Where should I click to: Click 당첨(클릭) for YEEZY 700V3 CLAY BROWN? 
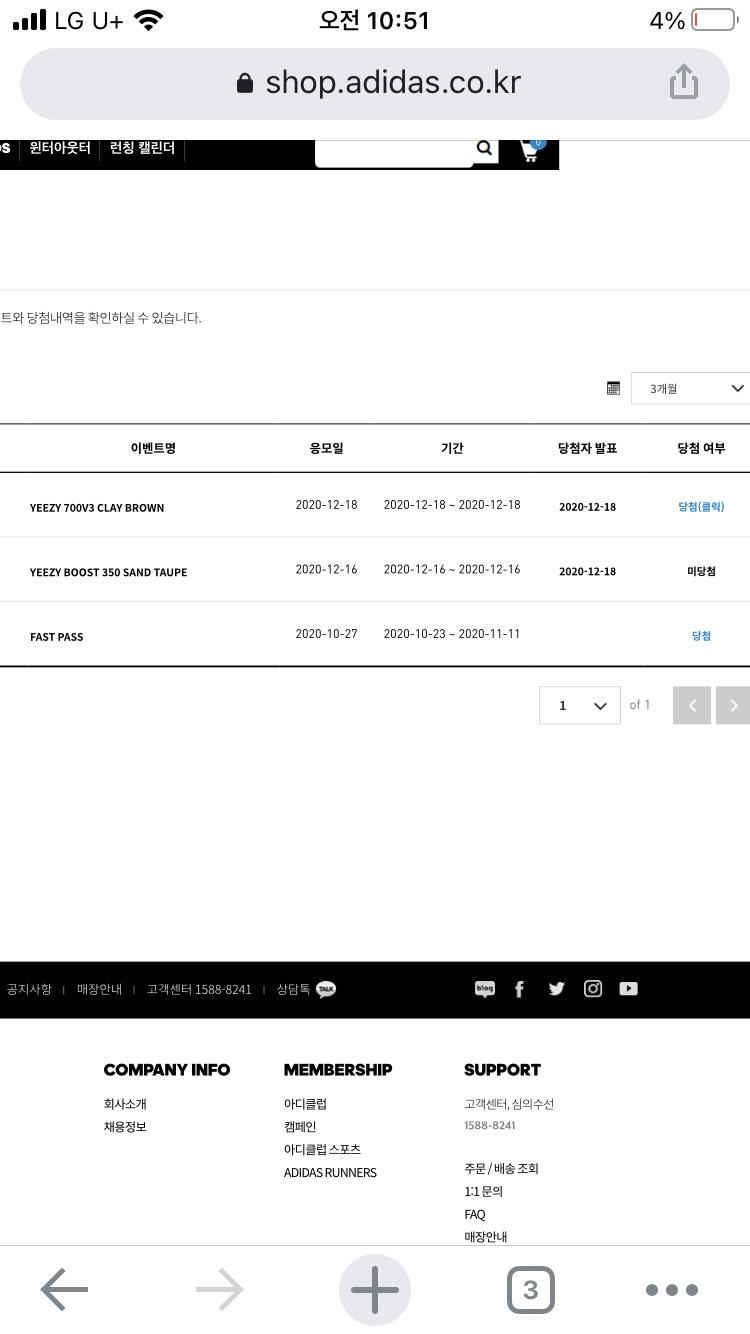pos(701,507)
